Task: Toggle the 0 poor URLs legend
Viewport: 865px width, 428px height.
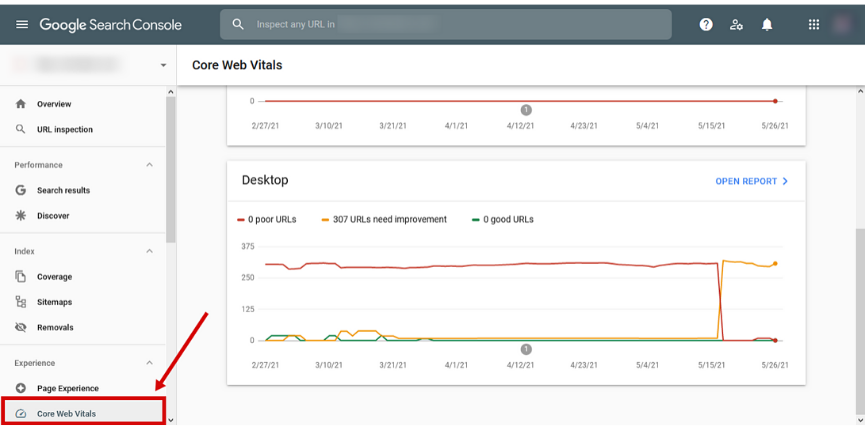Action: pos(266,219)
